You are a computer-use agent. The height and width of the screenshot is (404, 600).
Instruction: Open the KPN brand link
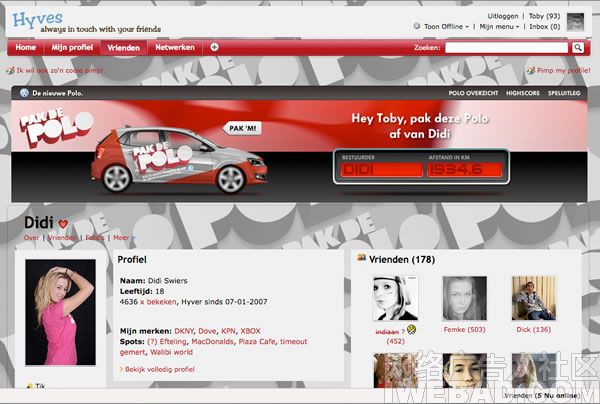(x=228, y=331)
